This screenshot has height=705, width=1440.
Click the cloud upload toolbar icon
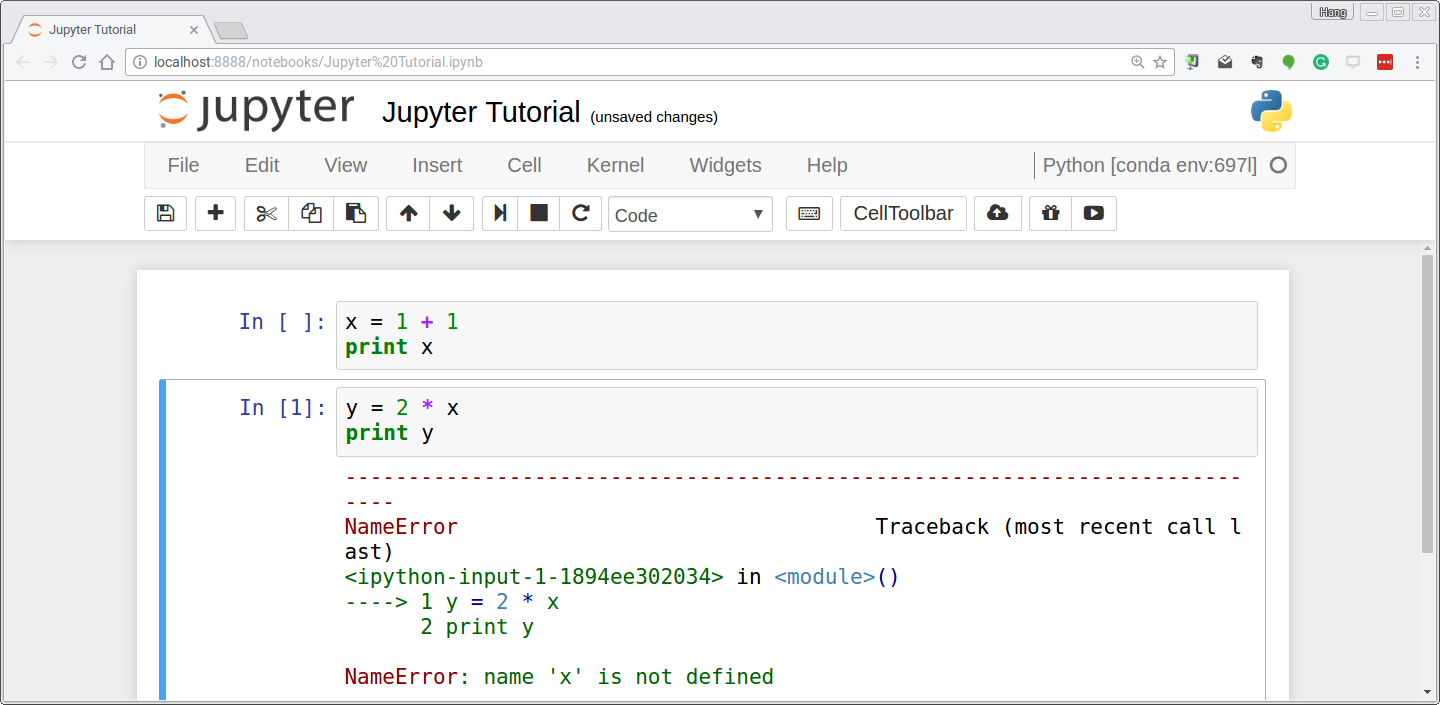997,213
